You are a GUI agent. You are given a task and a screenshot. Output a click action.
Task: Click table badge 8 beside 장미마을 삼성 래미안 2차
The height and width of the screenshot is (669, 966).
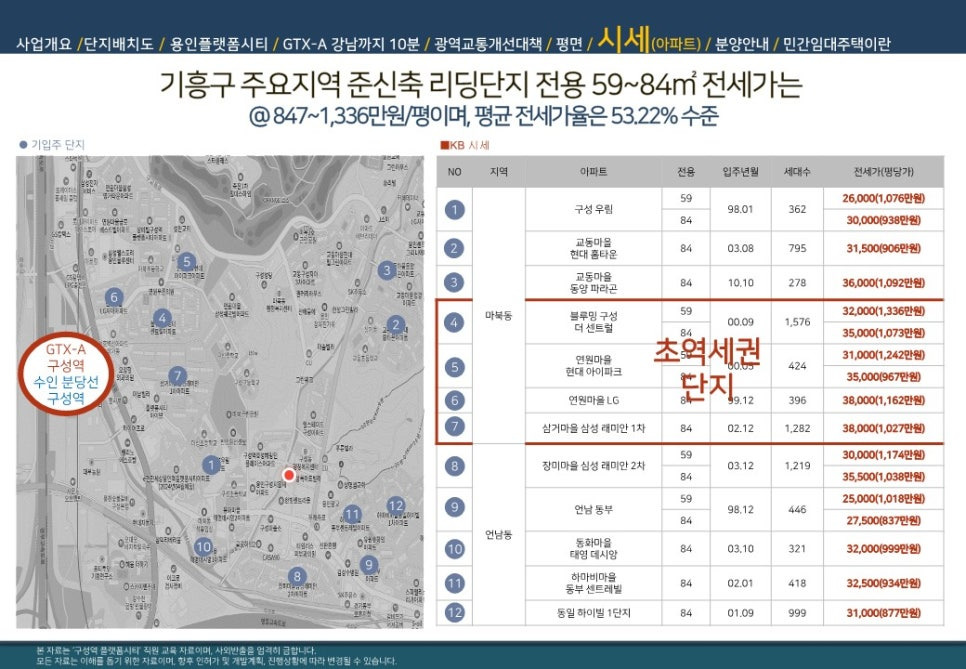tap(455, 466)
